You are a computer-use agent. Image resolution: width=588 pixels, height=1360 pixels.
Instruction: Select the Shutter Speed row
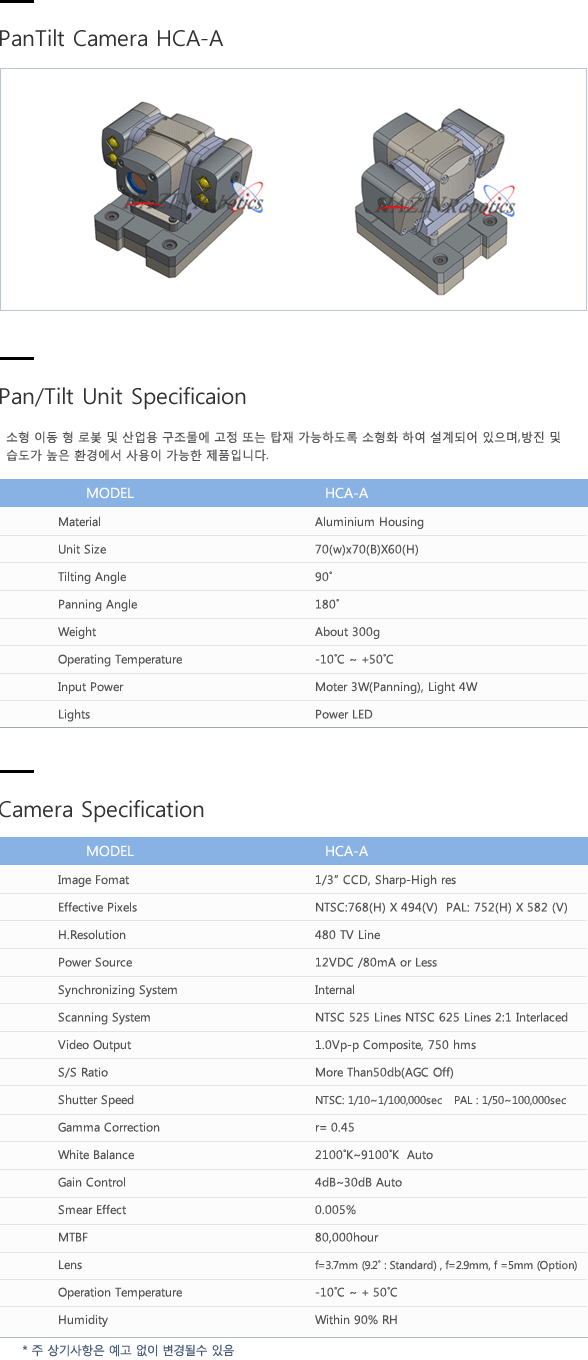[294, 1100]
